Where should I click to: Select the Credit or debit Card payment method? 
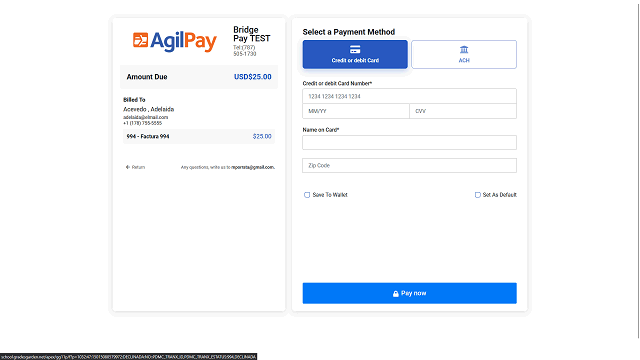pos(355,54)
